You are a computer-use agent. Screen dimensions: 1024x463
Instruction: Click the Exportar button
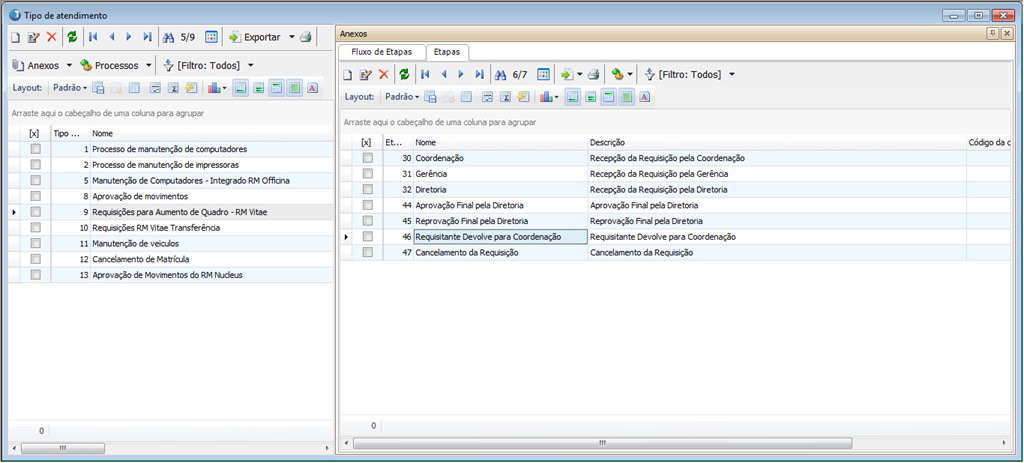255,37
